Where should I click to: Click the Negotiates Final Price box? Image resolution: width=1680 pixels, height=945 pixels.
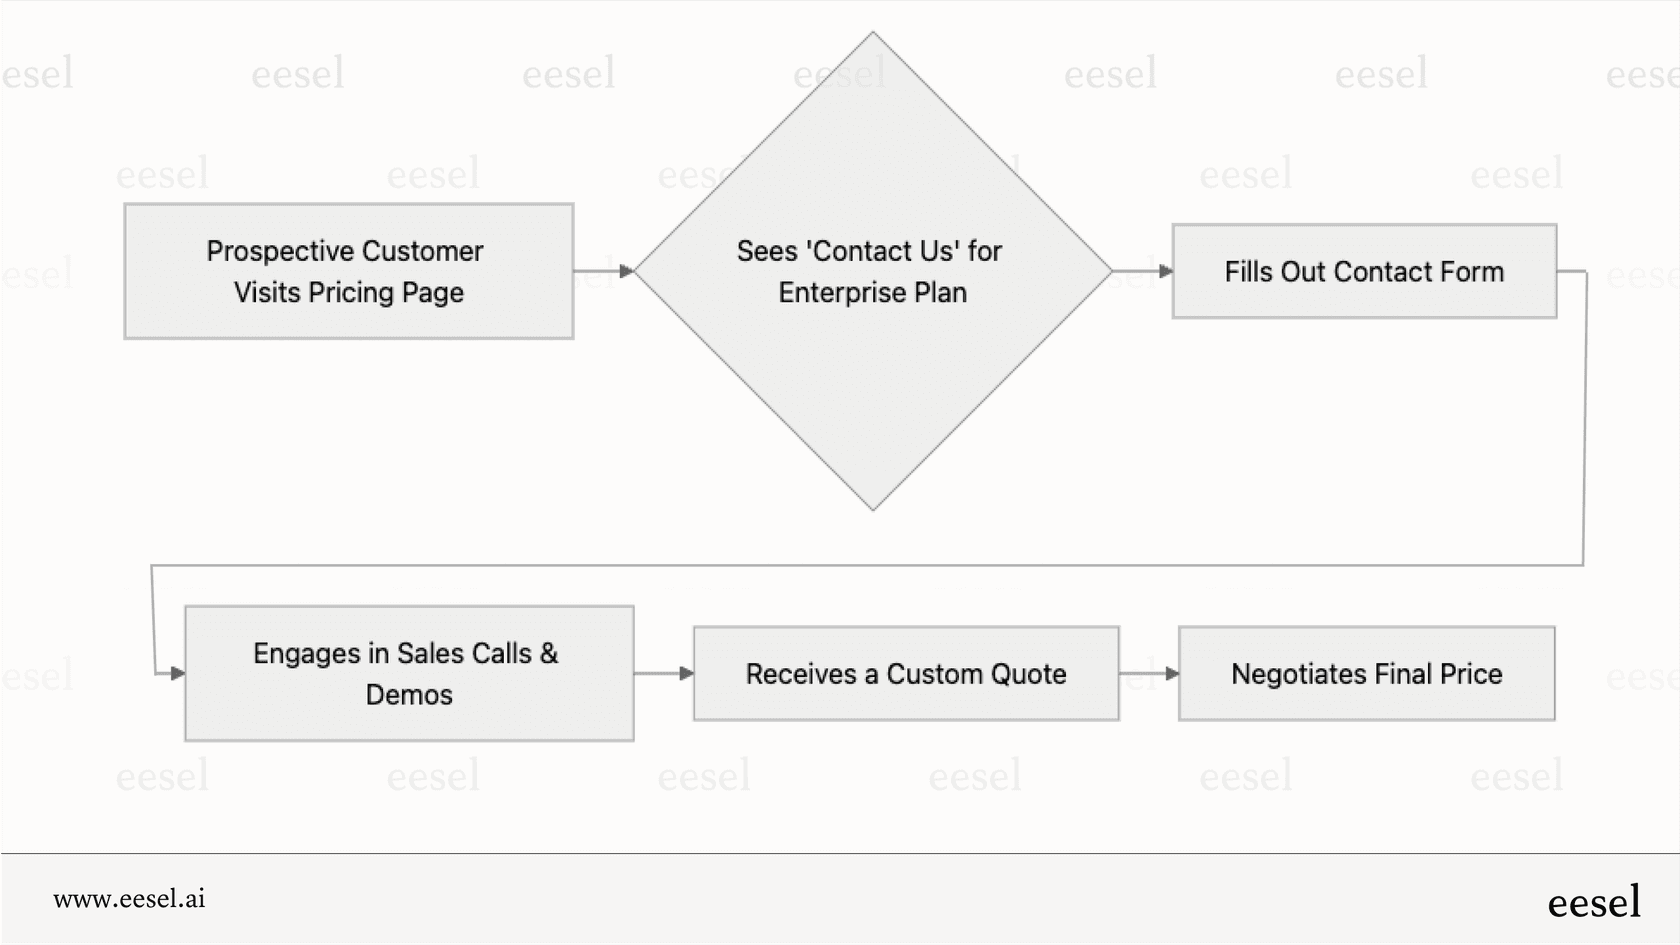tap(1366, 673)
